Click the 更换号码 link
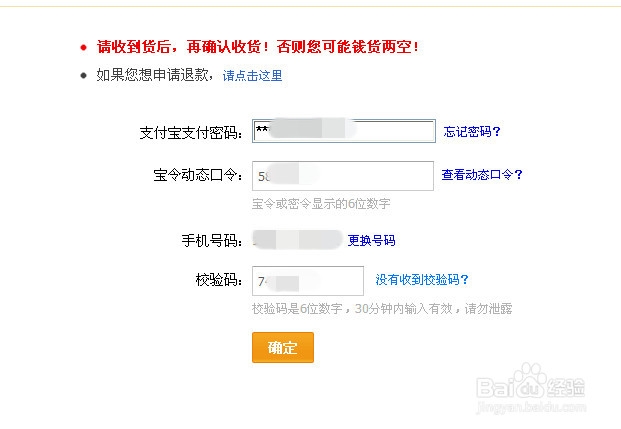621x429 pixels. point(371,240)
